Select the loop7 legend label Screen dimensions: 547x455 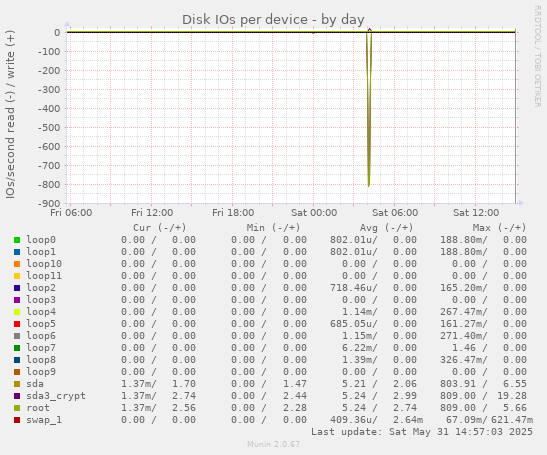[x=41, y=348]
